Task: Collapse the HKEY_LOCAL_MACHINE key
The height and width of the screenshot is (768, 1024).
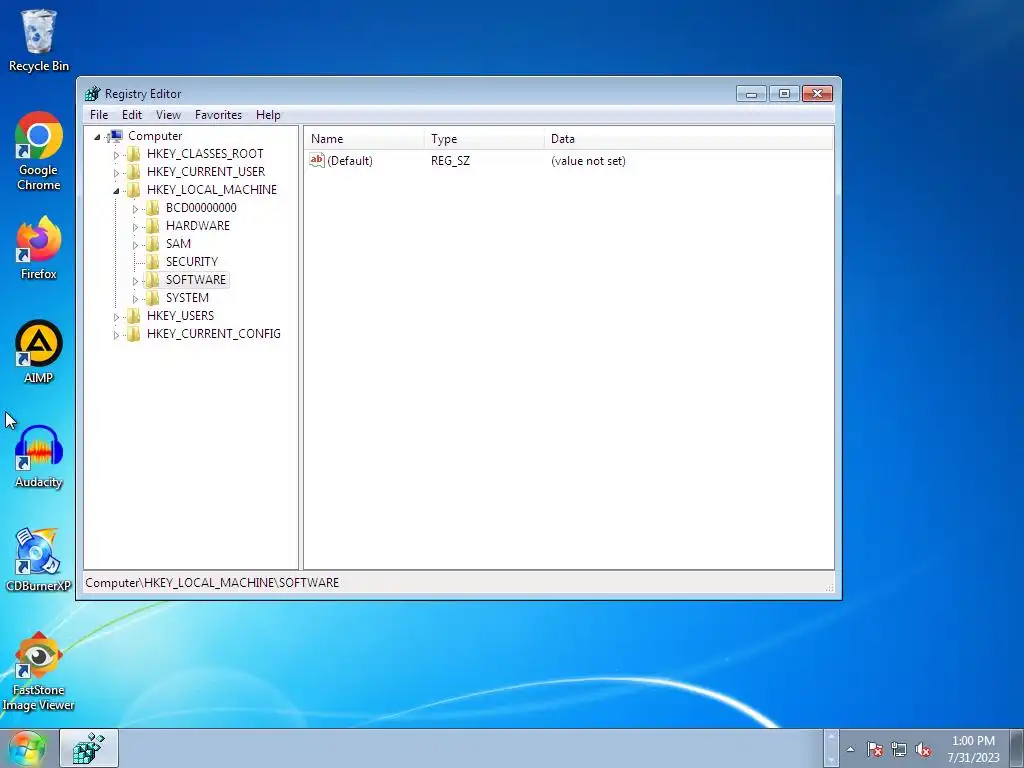Action: click(116, 191)
